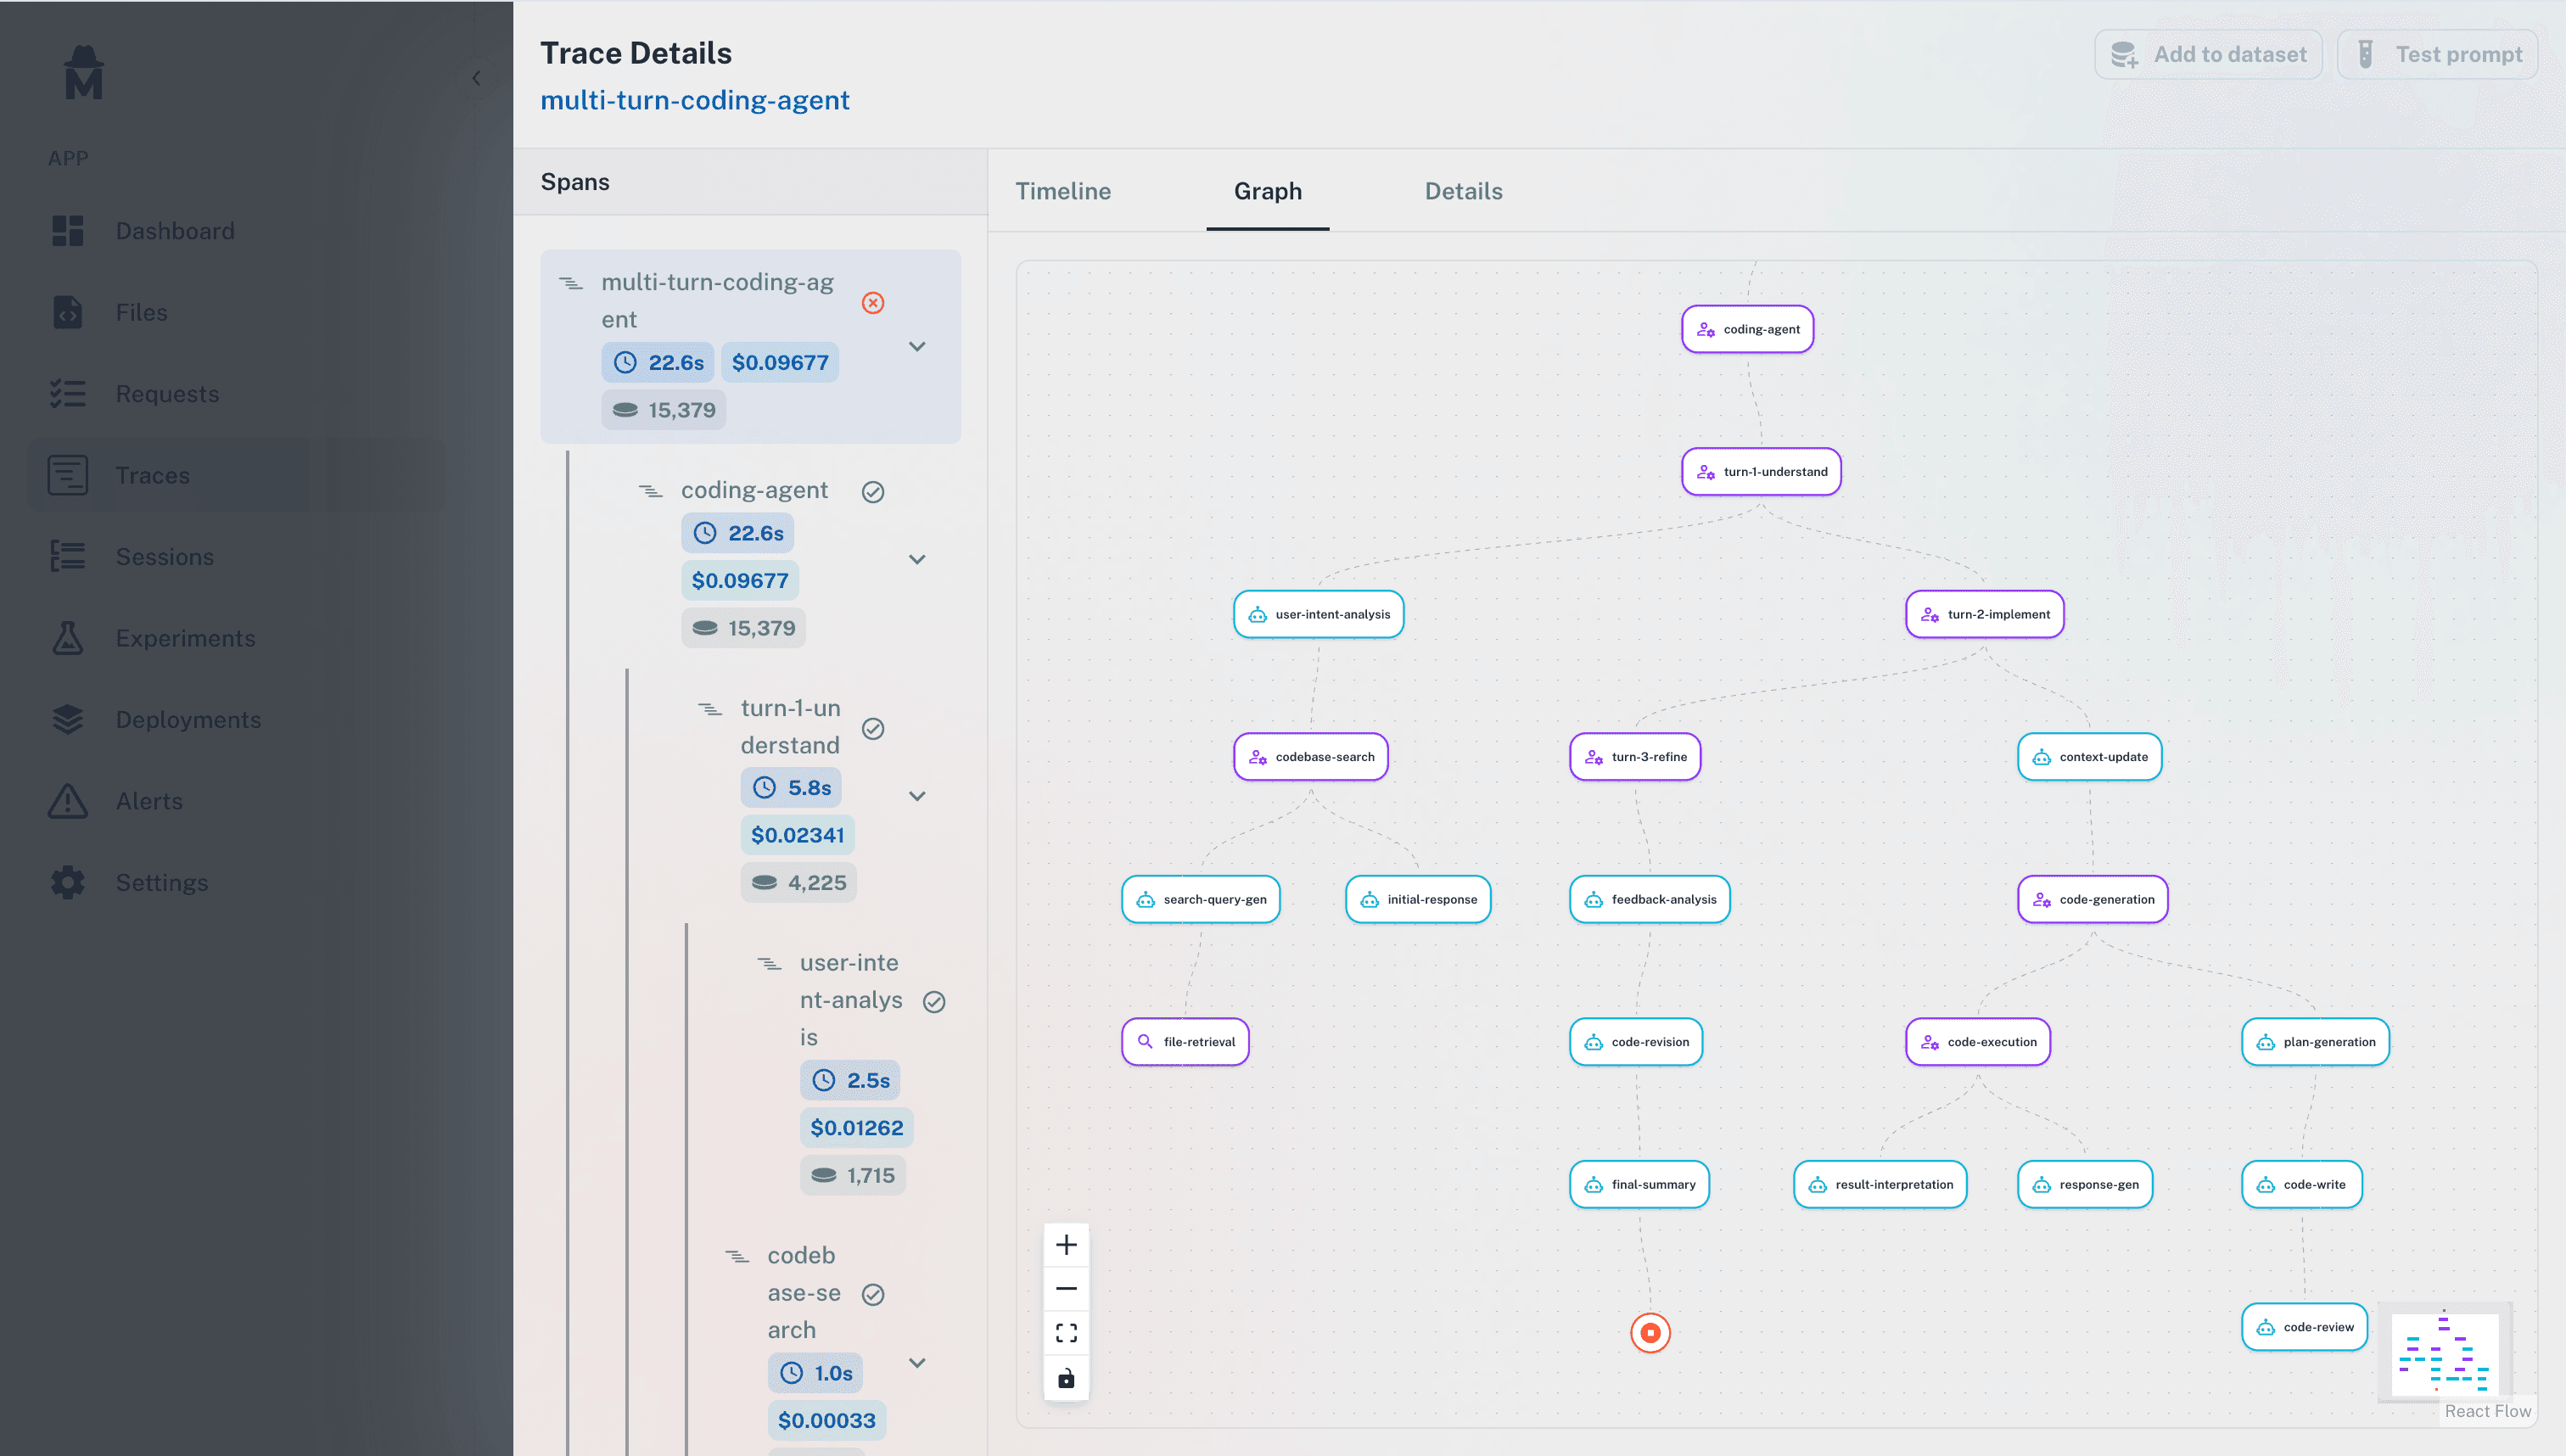Toggle the graph interactivity lock
This screenshot has width=2566, height=1456.
[1066, 1378]
